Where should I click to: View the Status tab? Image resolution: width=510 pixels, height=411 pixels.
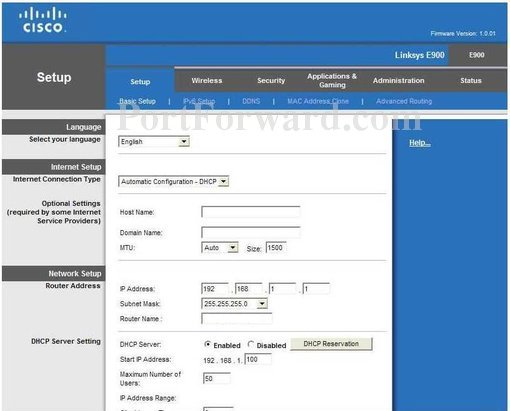tap(471, 80)
